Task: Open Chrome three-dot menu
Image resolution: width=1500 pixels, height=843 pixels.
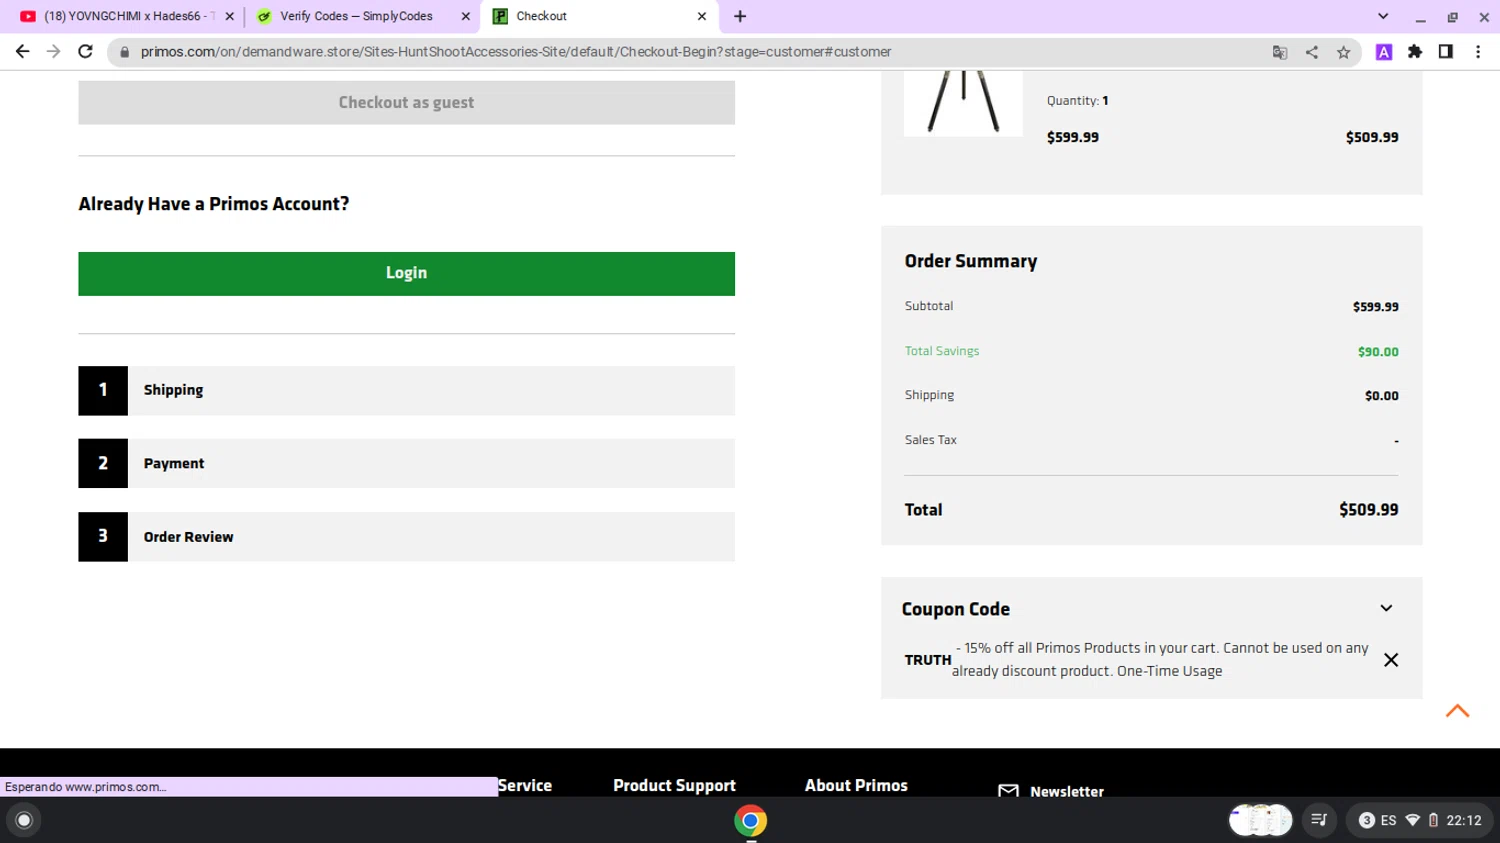Action: click(1478, 52)
